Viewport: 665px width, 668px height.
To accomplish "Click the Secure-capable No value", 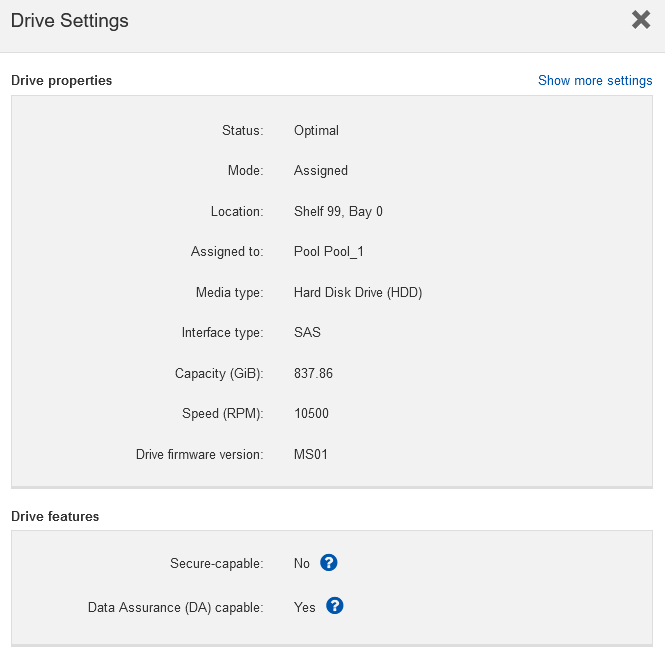I will tap(302, 564).
